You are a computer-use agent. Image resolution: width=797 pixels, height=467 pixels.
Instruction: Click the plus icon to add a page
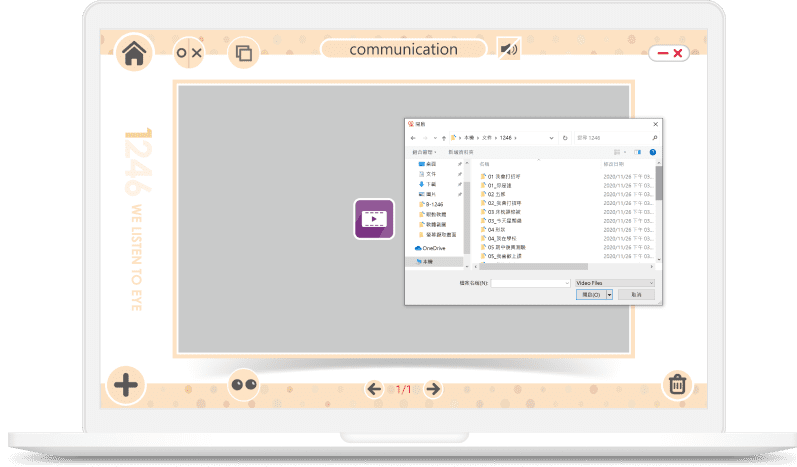(x=126, y=385)
